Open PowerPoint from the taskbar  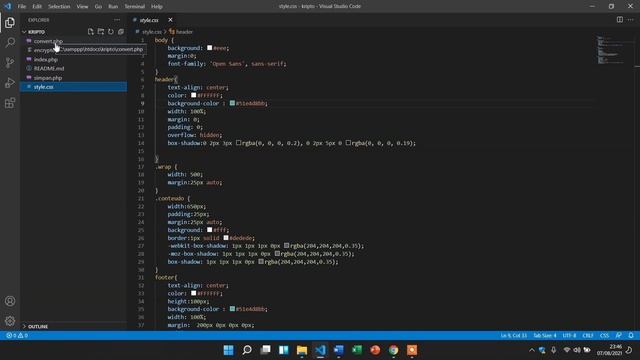[x=375, y=350]
